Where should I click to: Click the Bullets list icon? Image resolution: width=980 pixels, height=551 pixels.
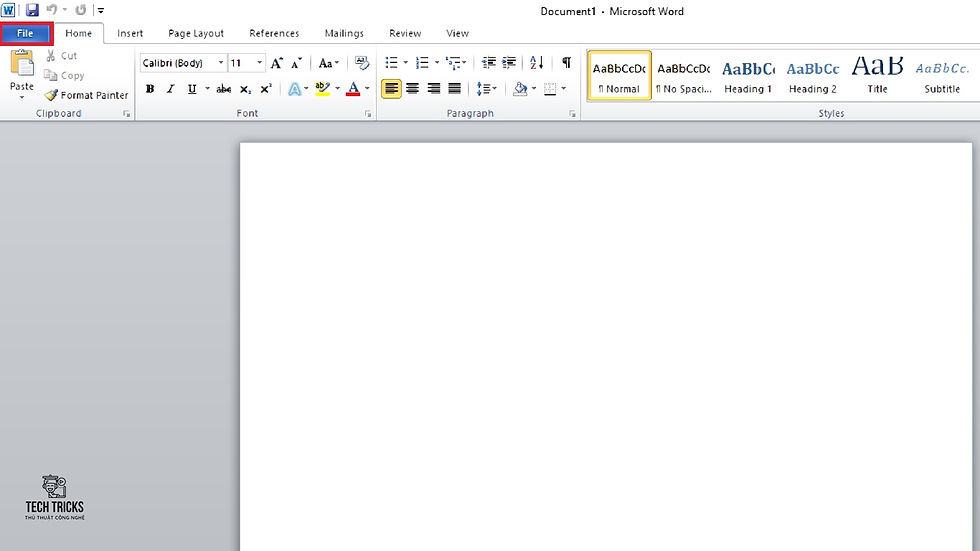[392, 63]
